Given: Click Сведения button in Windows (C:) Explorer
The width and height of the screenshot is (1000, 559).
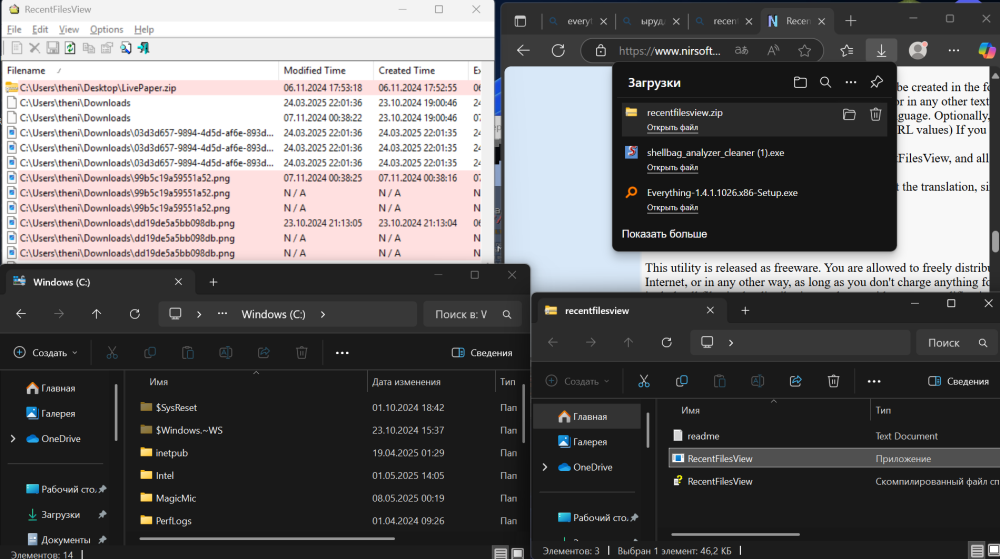Looking at the screenshot, I should coord(482,352).
